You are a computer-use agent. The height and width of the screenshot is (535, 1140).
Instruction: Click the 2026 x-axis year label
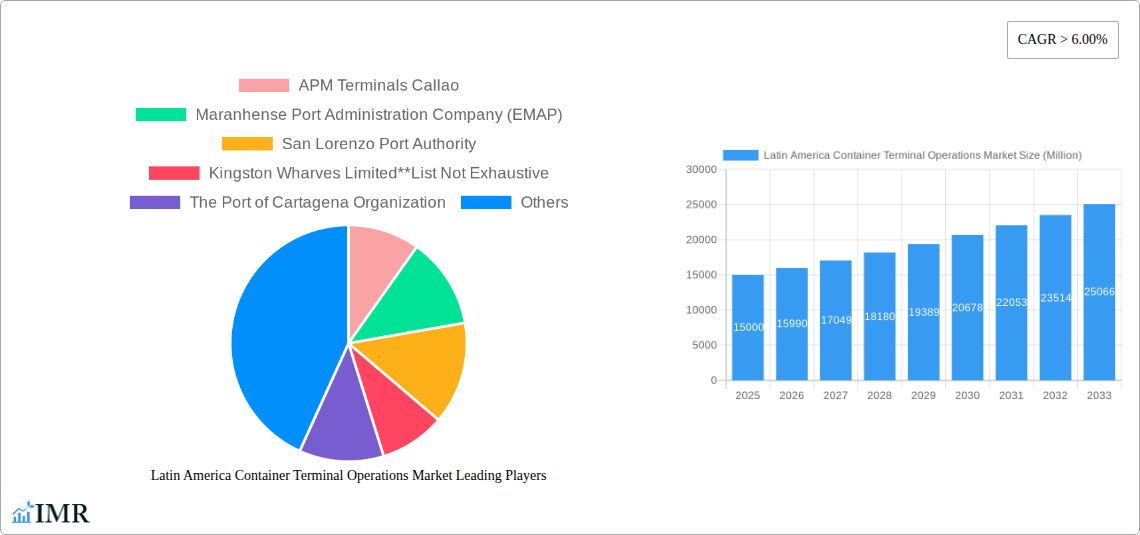792,395
